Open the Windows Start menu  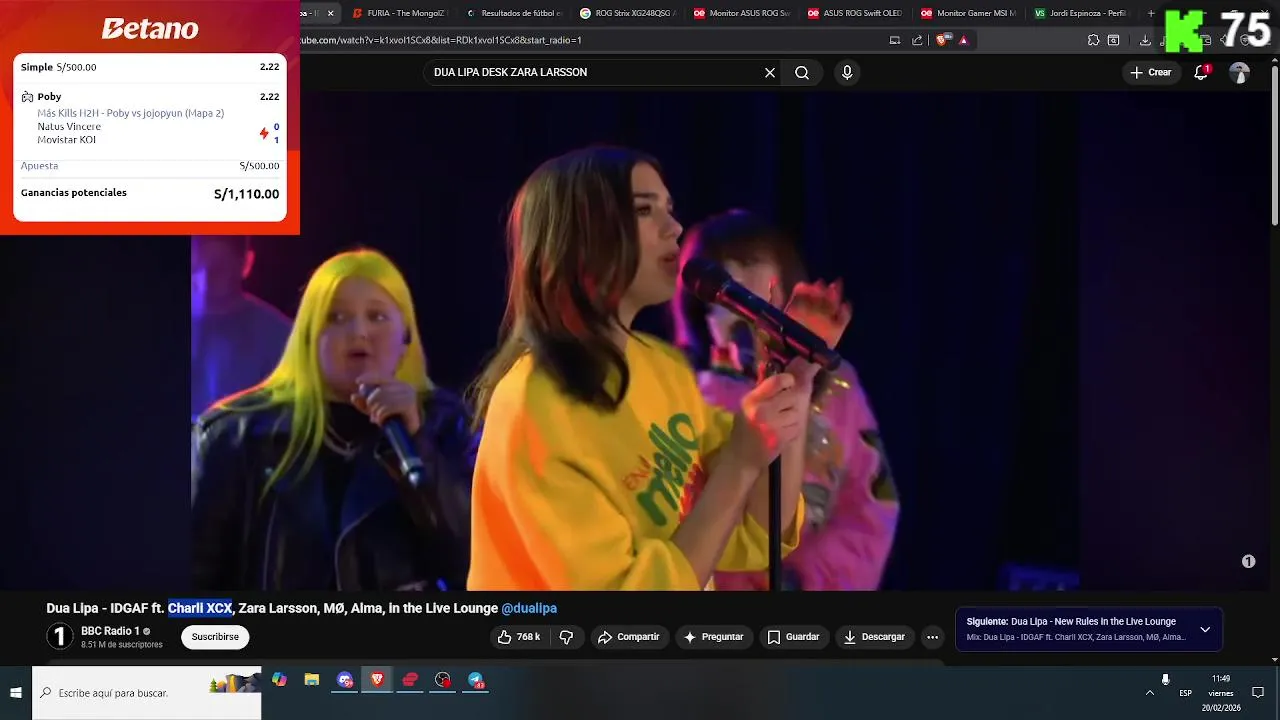(16, 692)
